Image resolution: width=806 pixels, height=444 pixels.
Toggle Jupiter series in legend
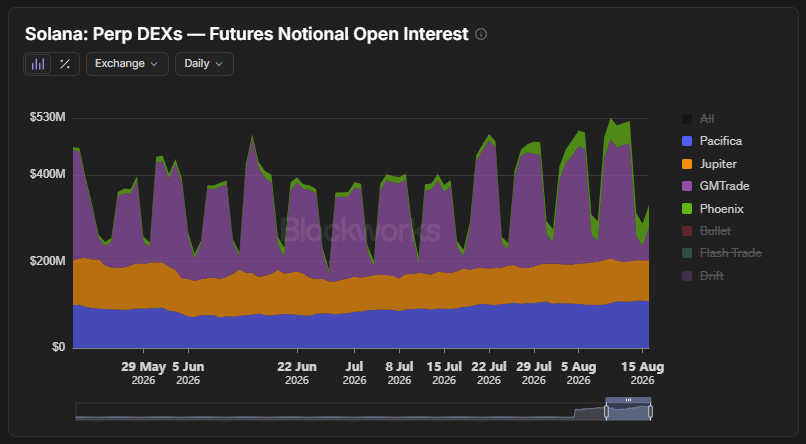tap(709, 164)
